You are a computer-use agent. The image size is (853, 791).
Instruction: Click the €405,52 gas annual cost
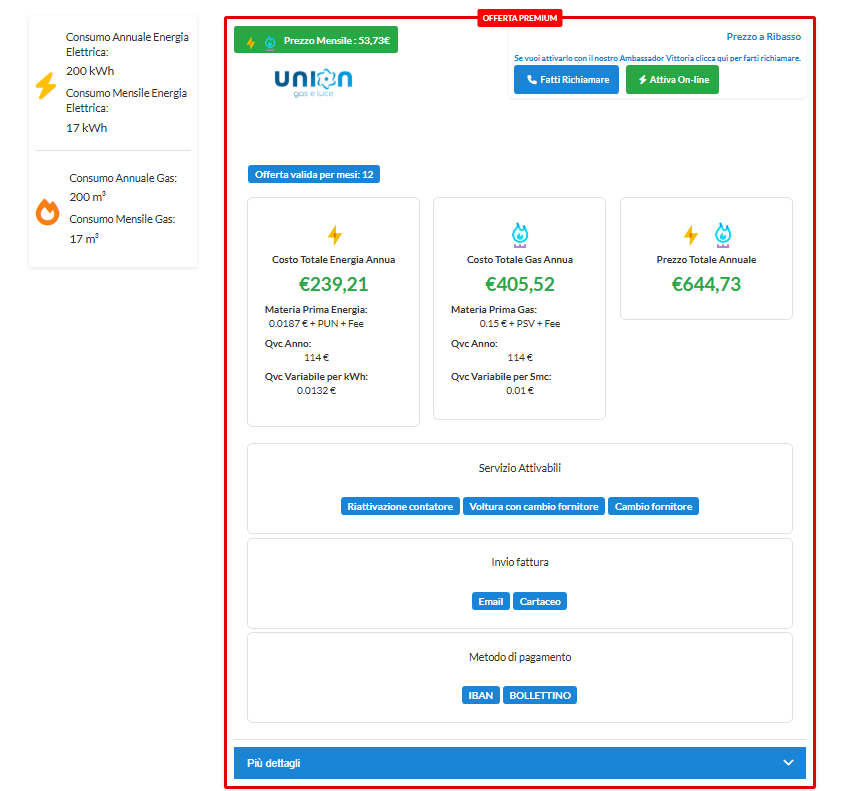point(520,284)
